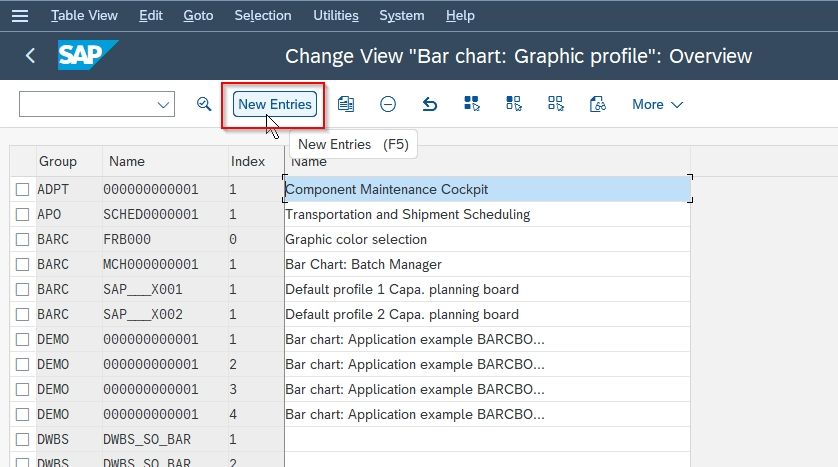Click the New Entries button
Screen dimensions: 838x467
(275, 104)
